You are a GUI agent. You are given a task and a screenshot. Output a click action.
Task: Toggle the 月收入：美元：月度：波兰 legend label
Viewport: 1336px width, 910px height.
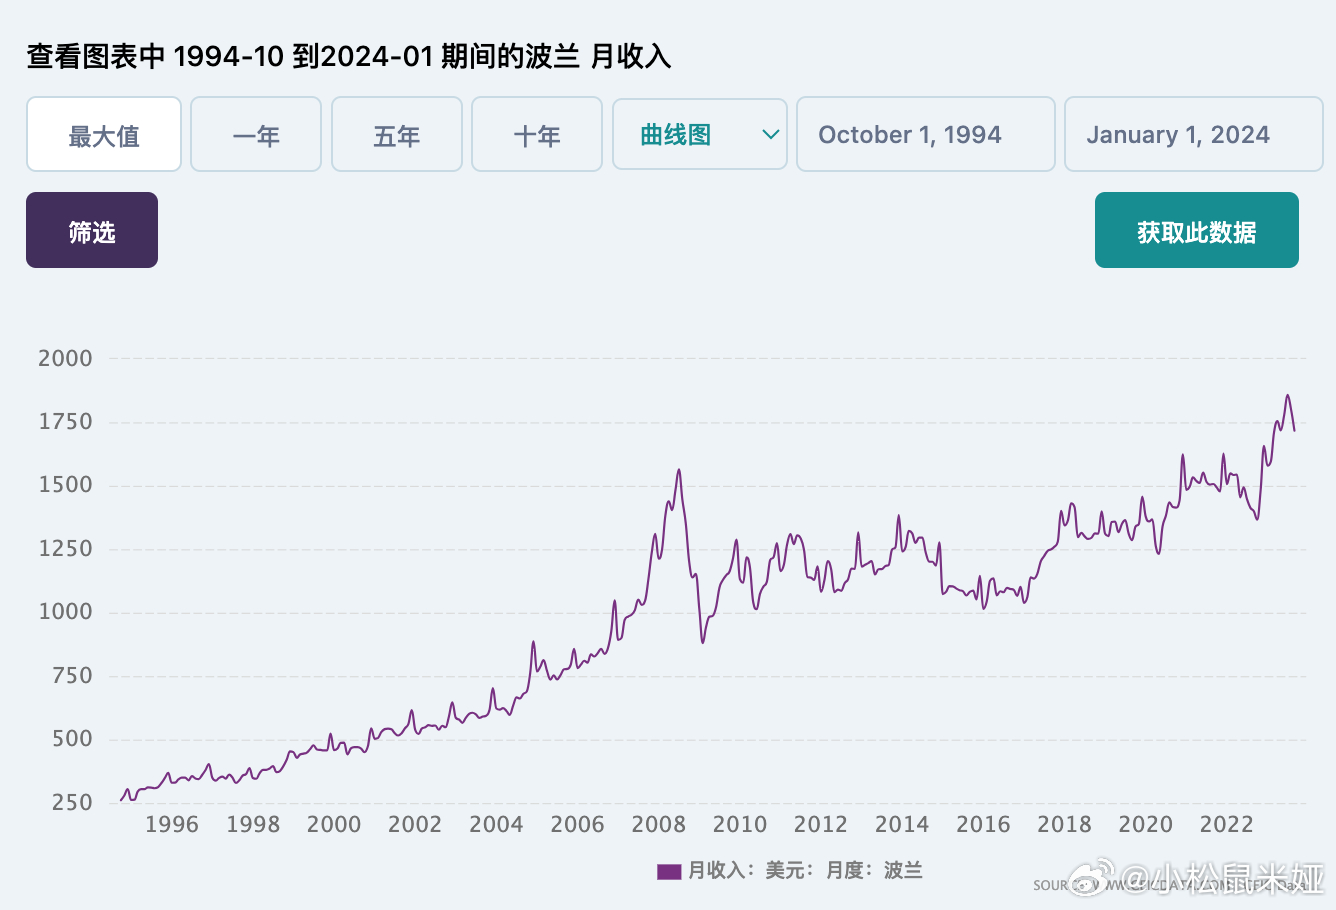coord(805,871)
